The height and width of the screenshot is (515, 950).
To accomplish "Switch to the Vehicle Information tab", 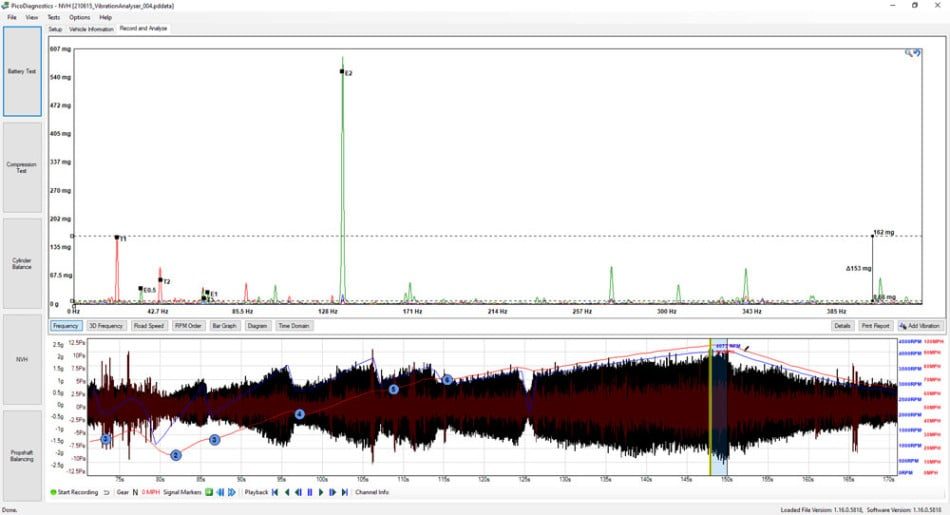I will [91, 29].
